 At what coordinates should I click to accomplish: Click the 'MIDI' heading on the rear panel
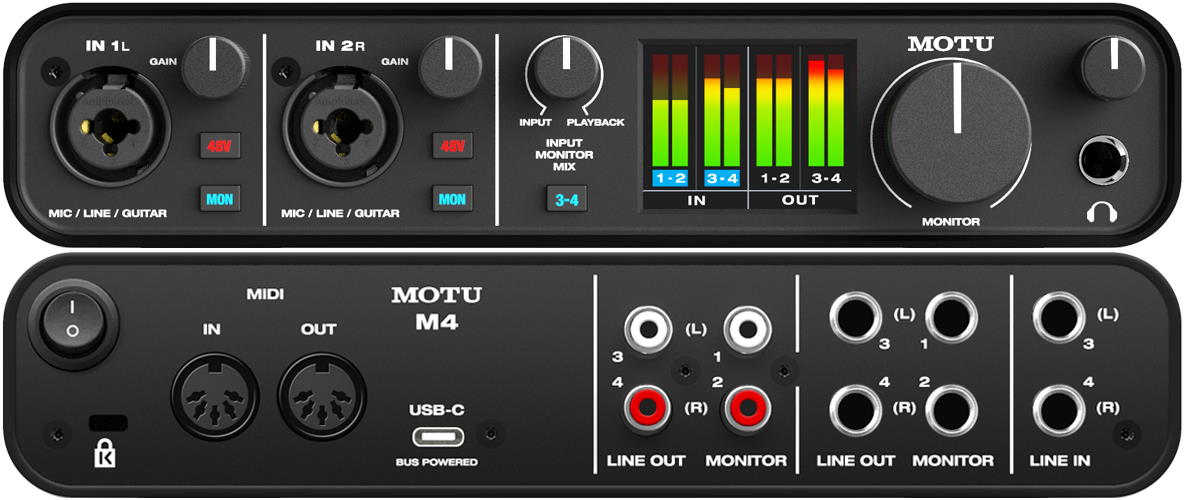[x=265, y=294]
